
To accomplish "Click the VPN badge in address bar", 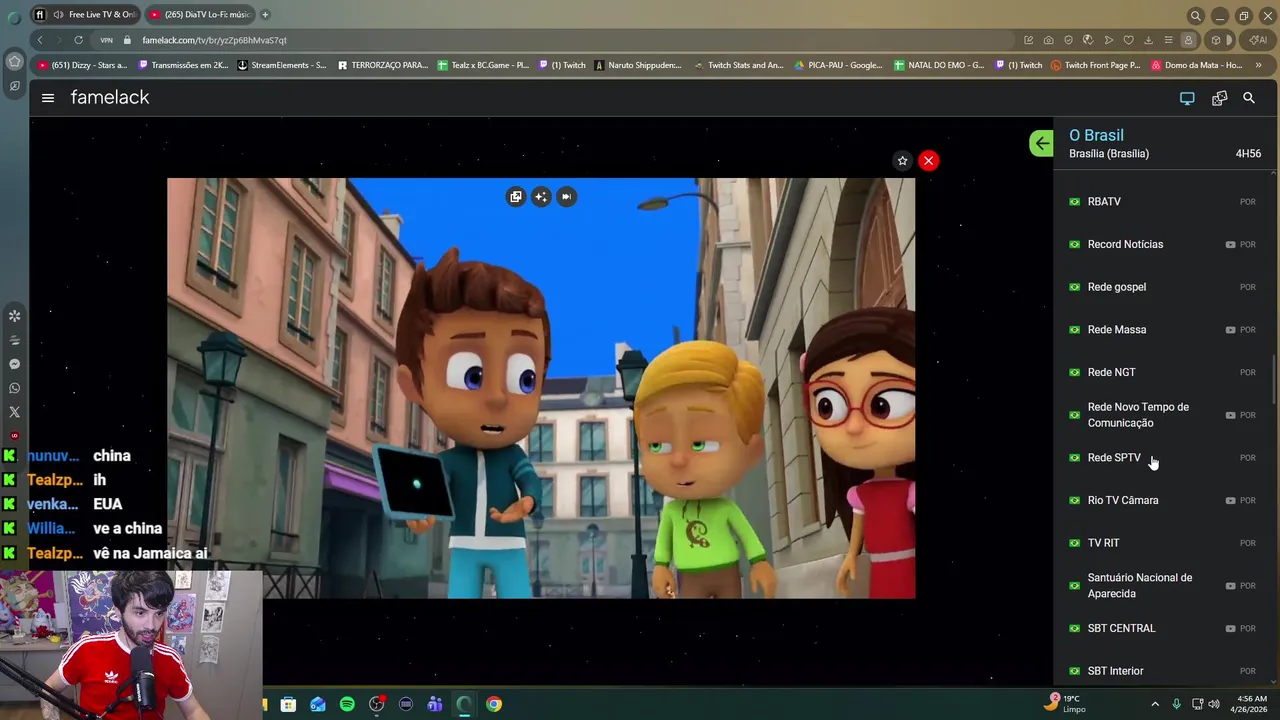I will (106, 40).
